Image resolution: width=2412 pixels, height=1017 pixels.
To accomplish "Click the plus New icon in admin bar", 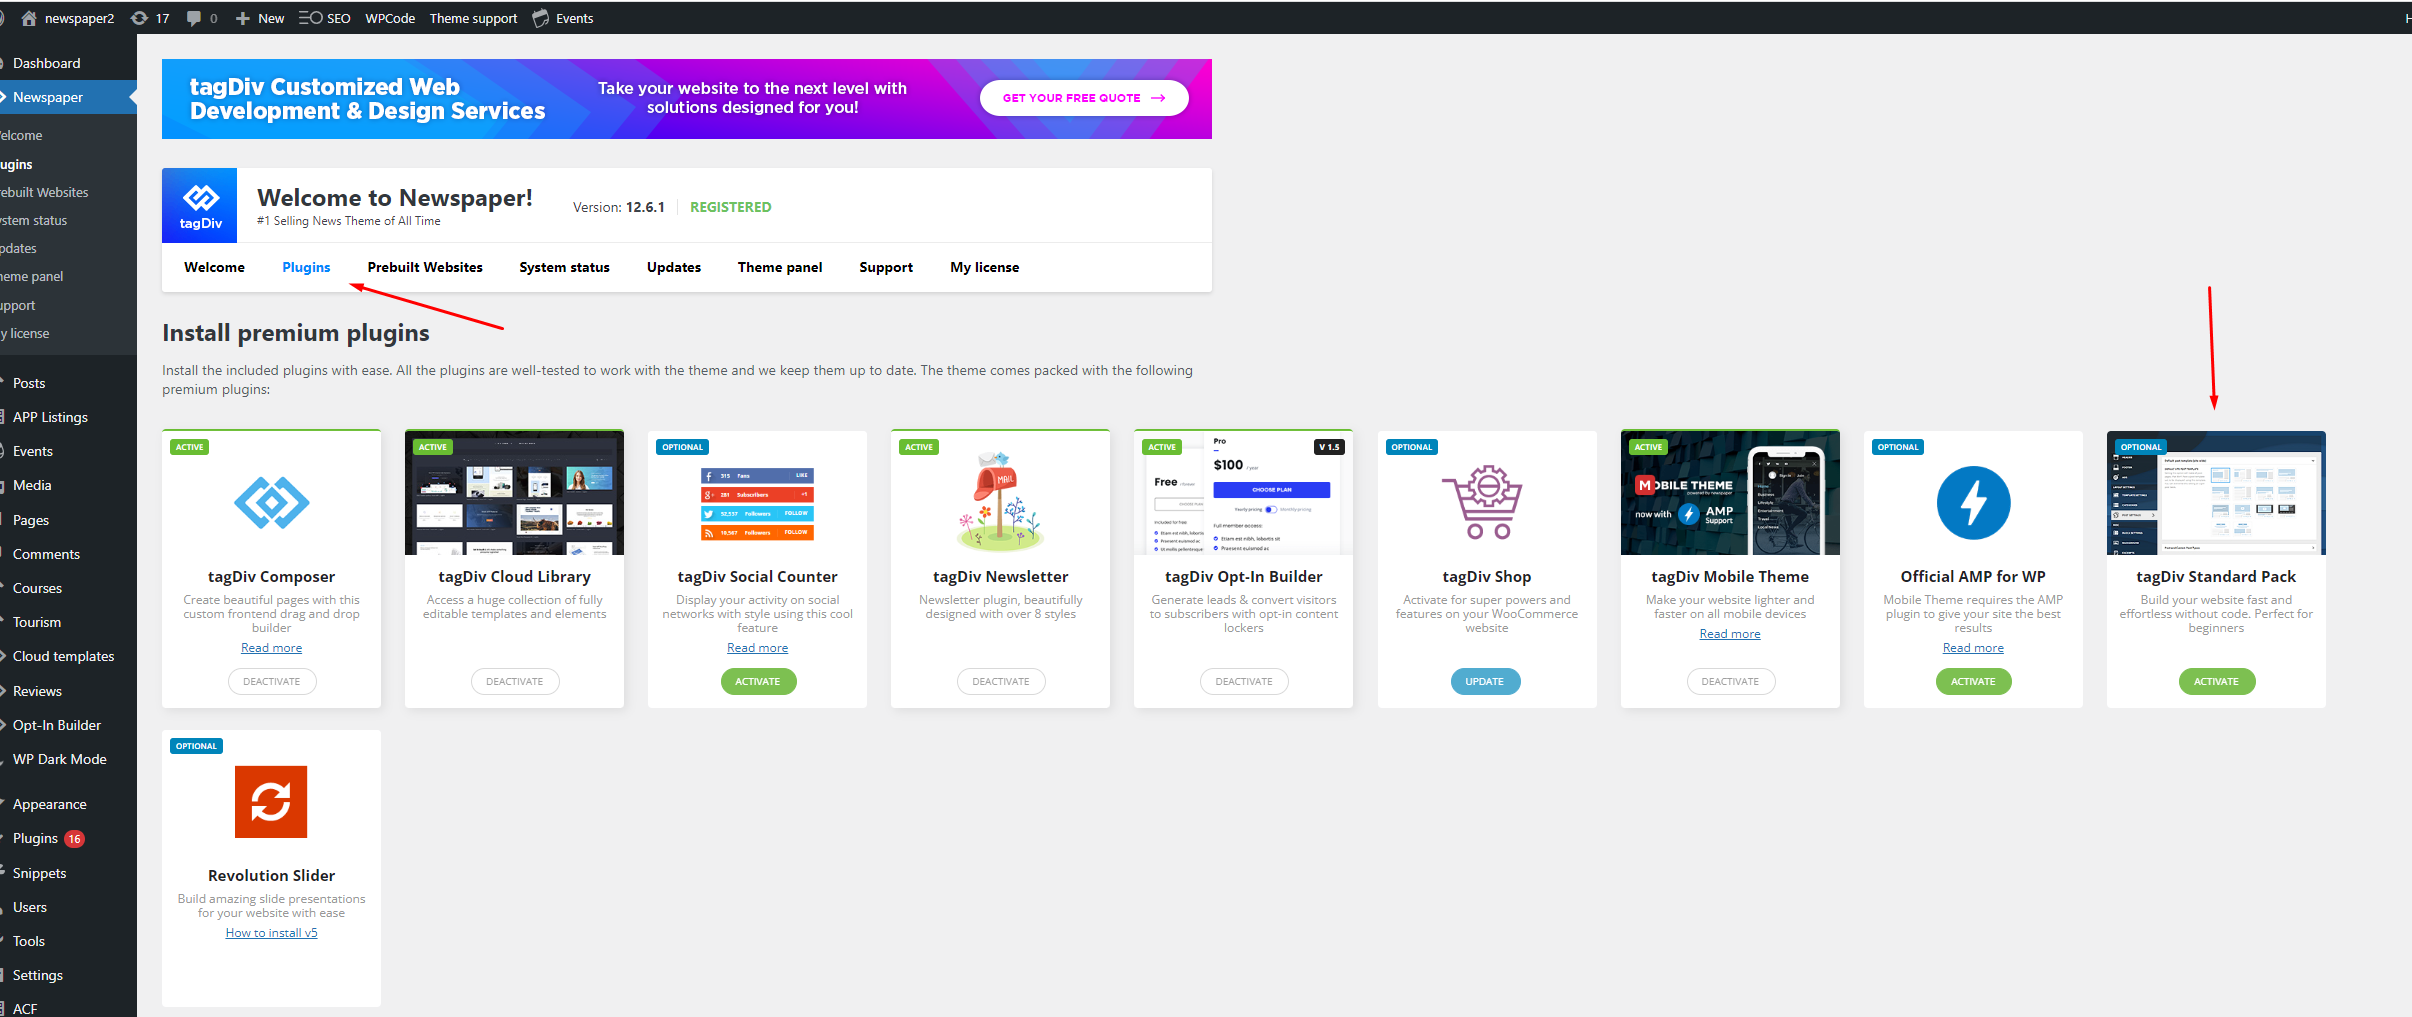I will tap(242, 18).
